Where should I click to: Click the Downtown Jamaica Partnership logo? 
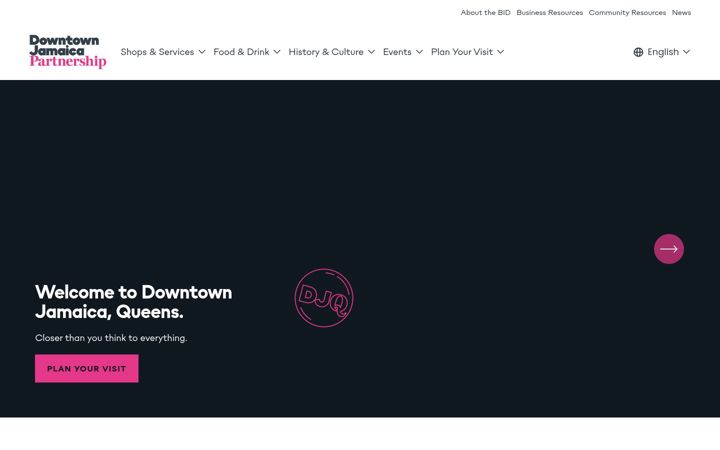[68, 51]
